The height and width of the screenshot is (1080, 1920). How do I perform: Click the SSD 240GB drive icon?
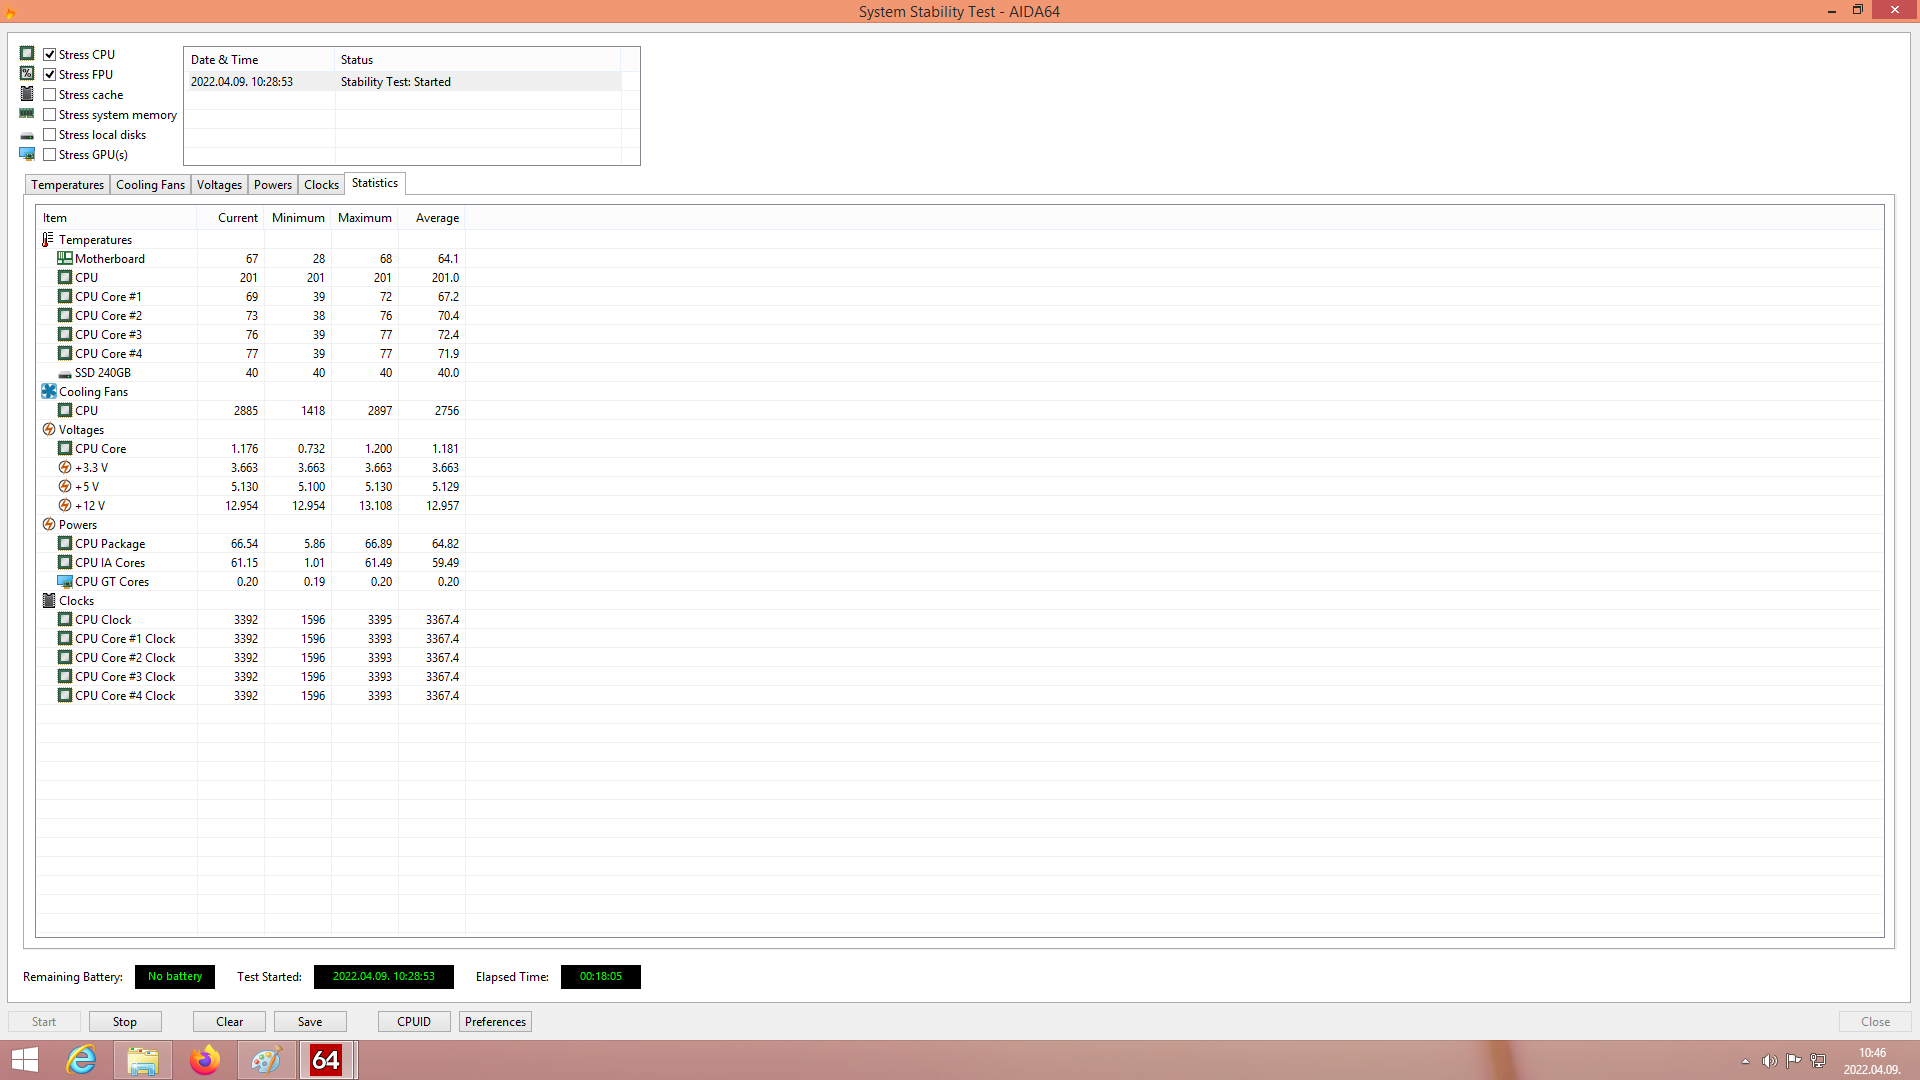point(65,374)
